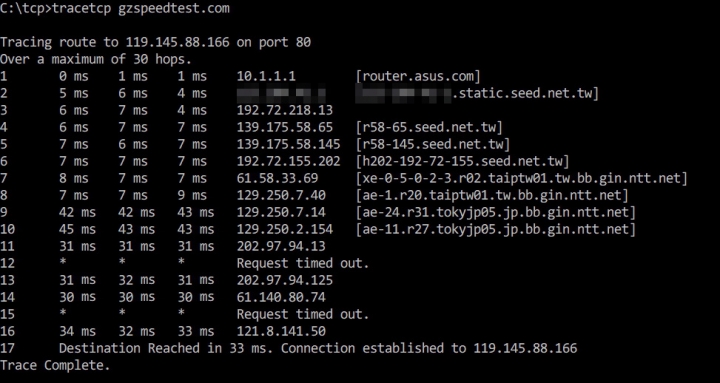720x383 pixels.
Task: Click the hop 1 address 10.1.1.1
Action: tap(266, 76)
